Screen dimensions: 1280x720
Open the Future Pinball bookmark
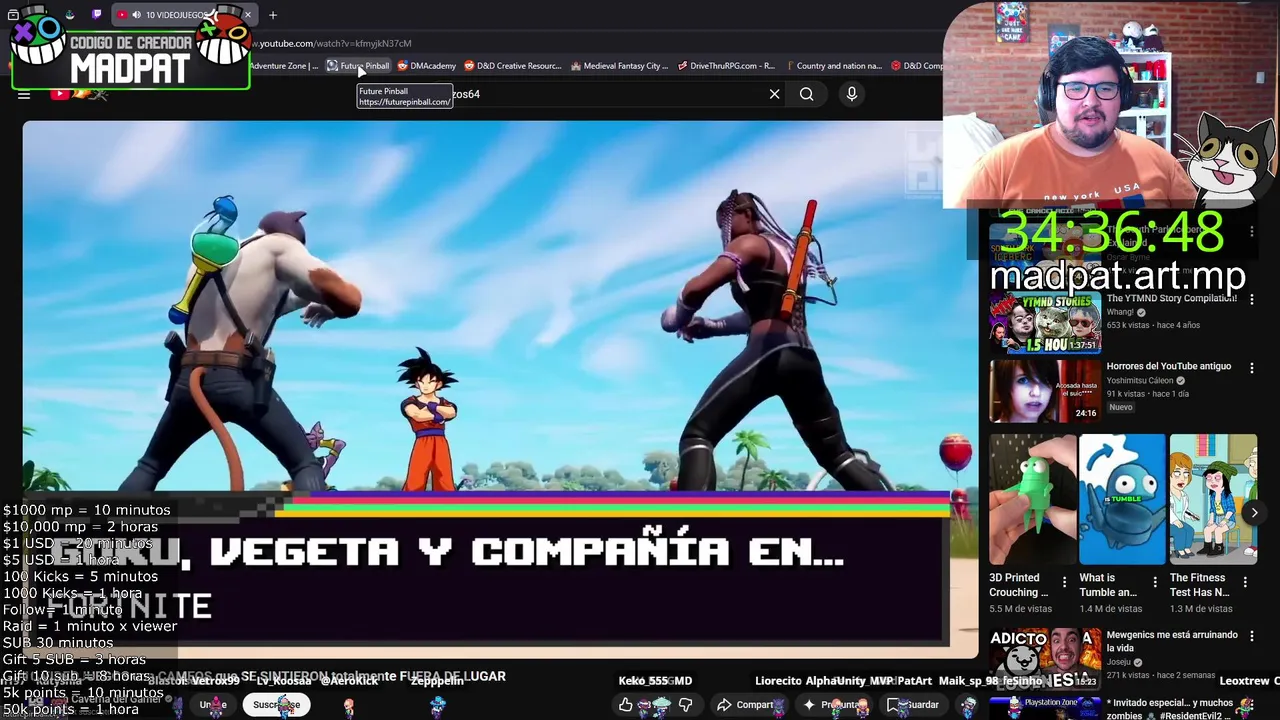pos(358,66)
